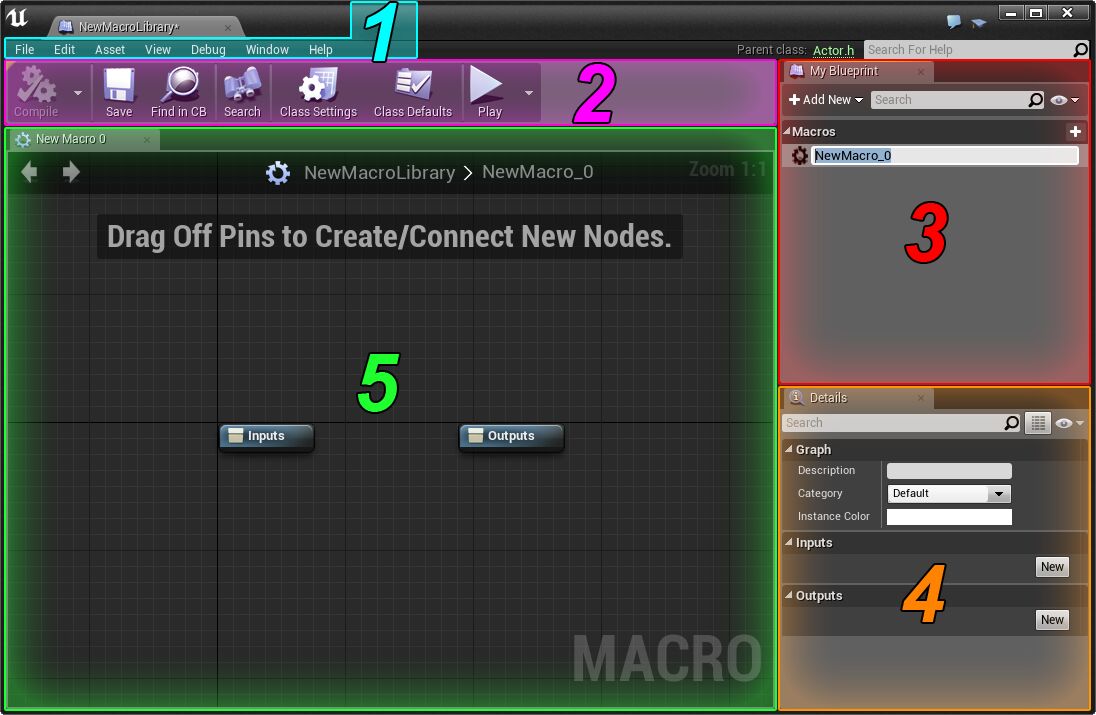Open the Edit menu
Viewport: 1096px width, 715px height.
(64, 50)
